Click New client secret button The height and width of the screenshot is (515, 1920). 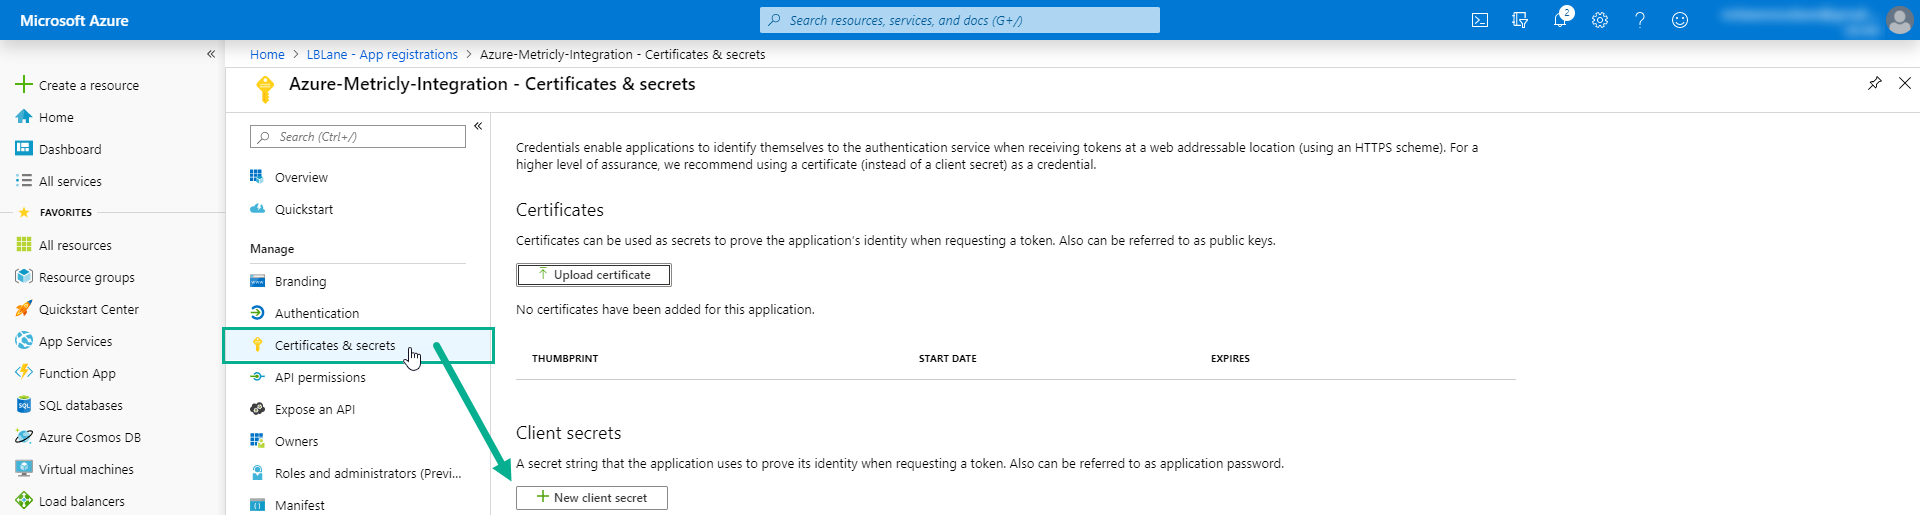pos(592,498)
